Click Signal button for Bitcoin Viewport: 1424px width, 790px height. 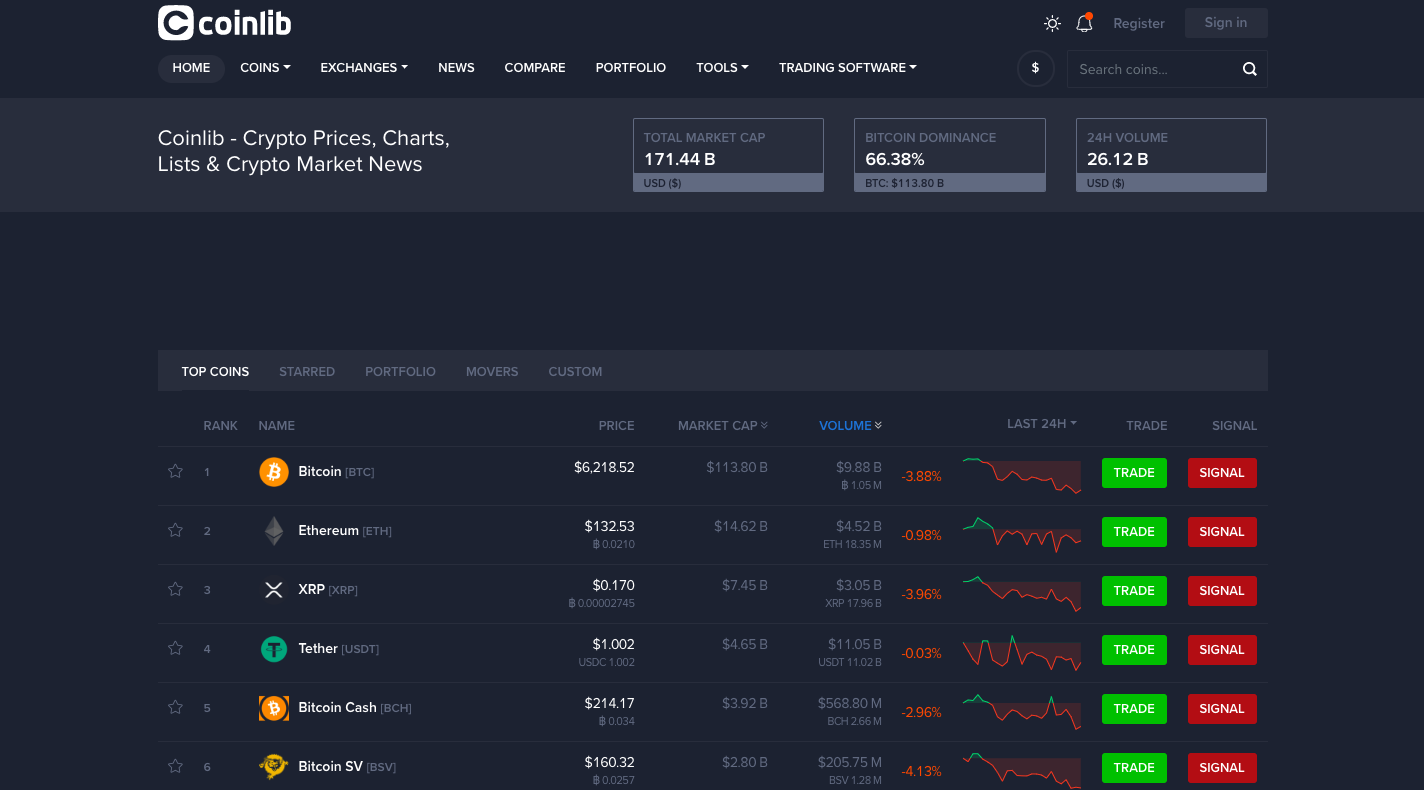(1222, 473)
